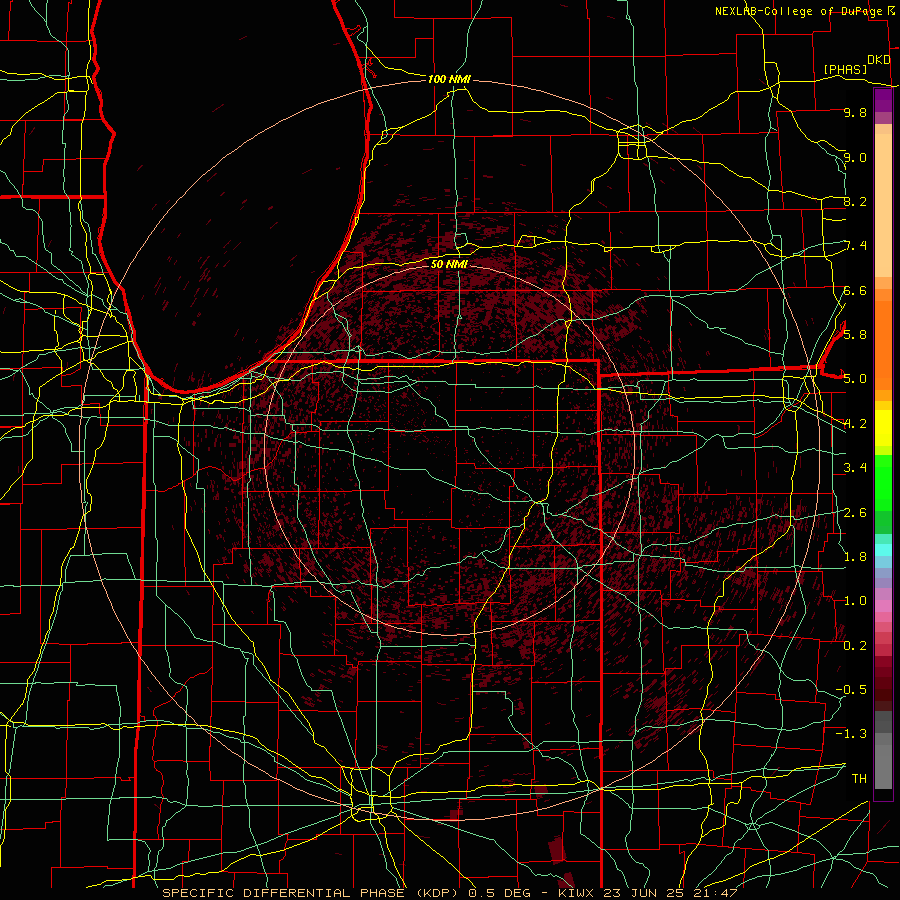Image resolution: width=900 pixels, height=900 pixels.
Task: Click the 1.0 scale value
Action: coord(855,600)
